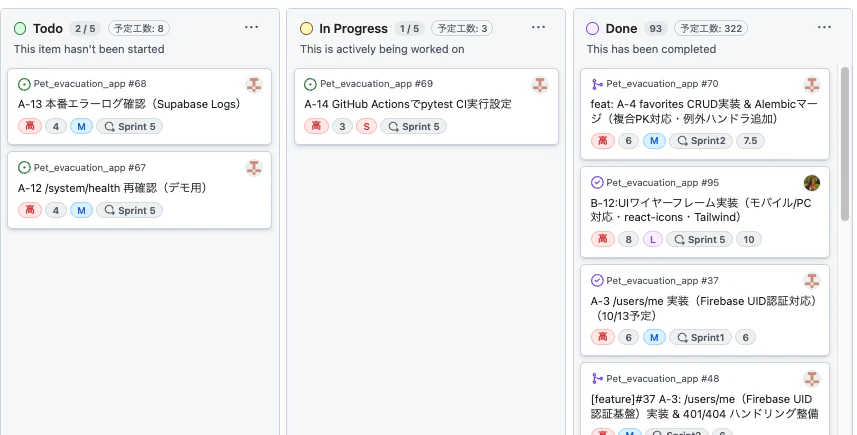Click assignee avatar on card #37
This screenshot has width=857, height=435.
point(812,281)
